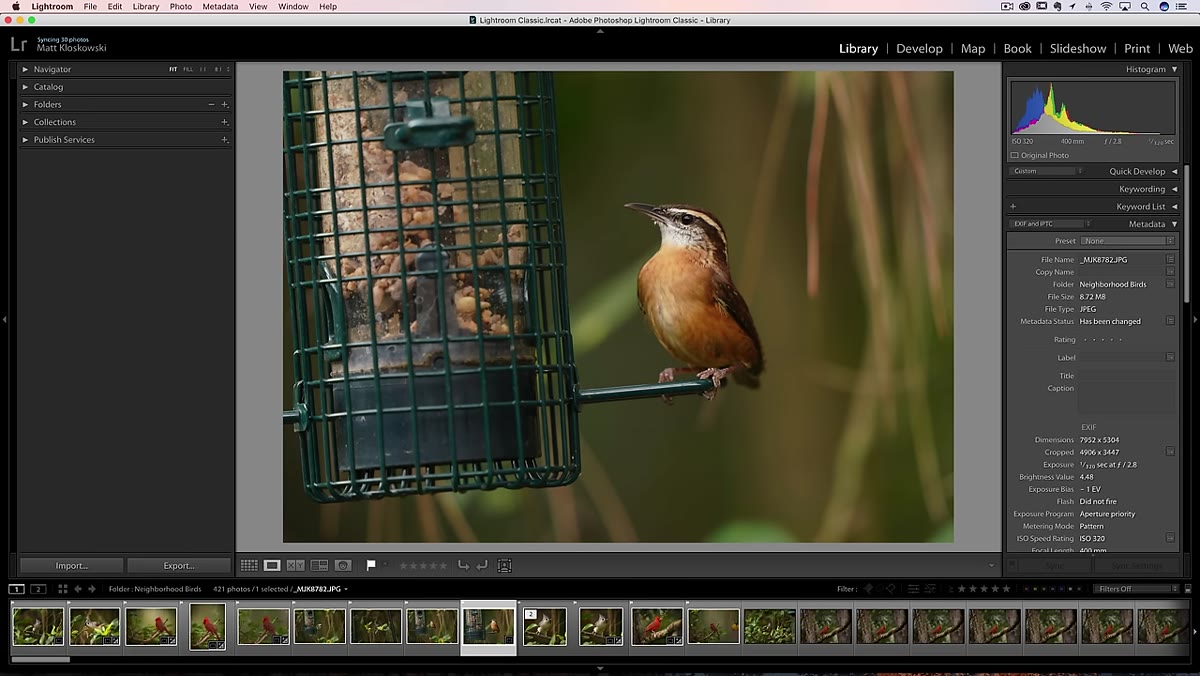The height and width of the screenshot is (676, 1200).
Task: Create a new collection with plus icon
Action: 225,122
